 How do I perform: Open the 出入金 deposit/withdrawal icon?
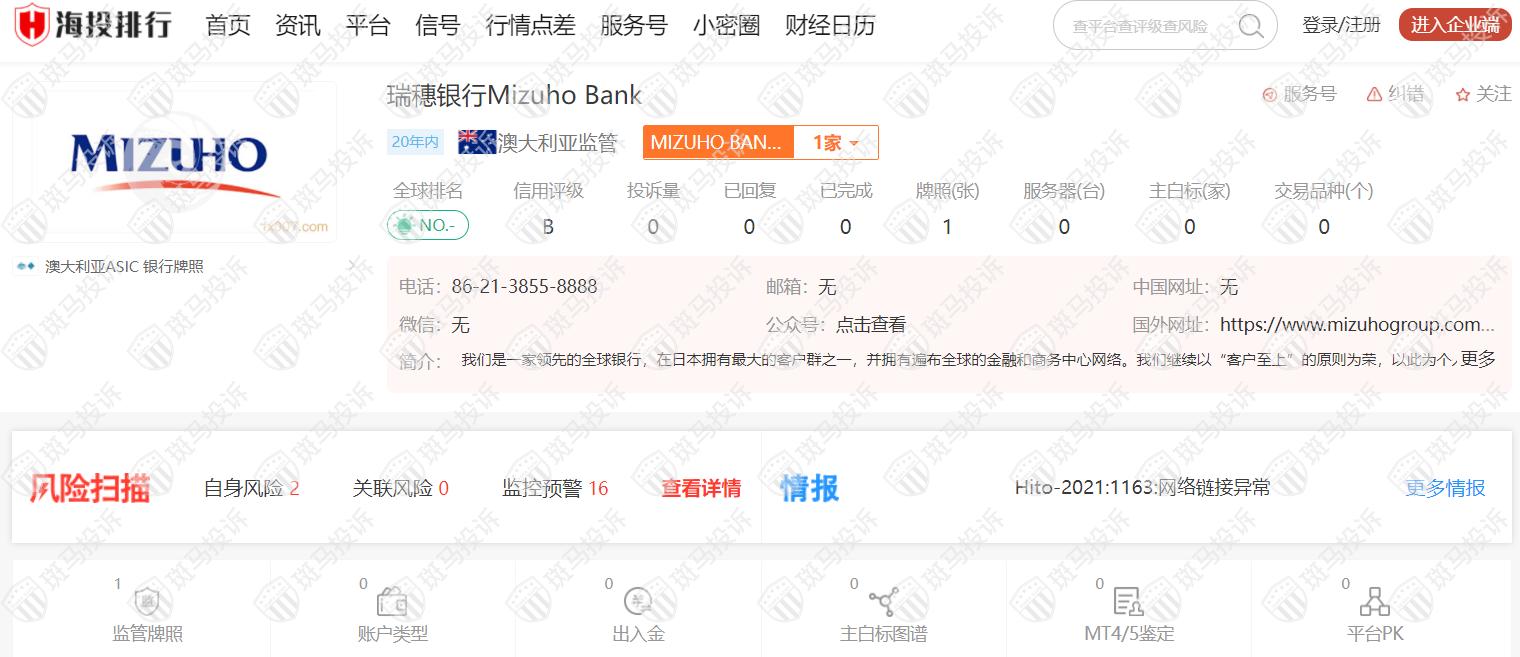click(x=638, y=602)
